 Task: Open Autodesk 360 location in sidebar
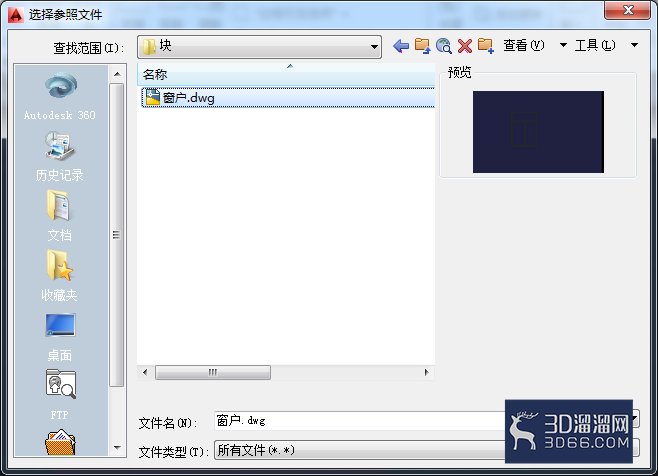click(61, 97)
